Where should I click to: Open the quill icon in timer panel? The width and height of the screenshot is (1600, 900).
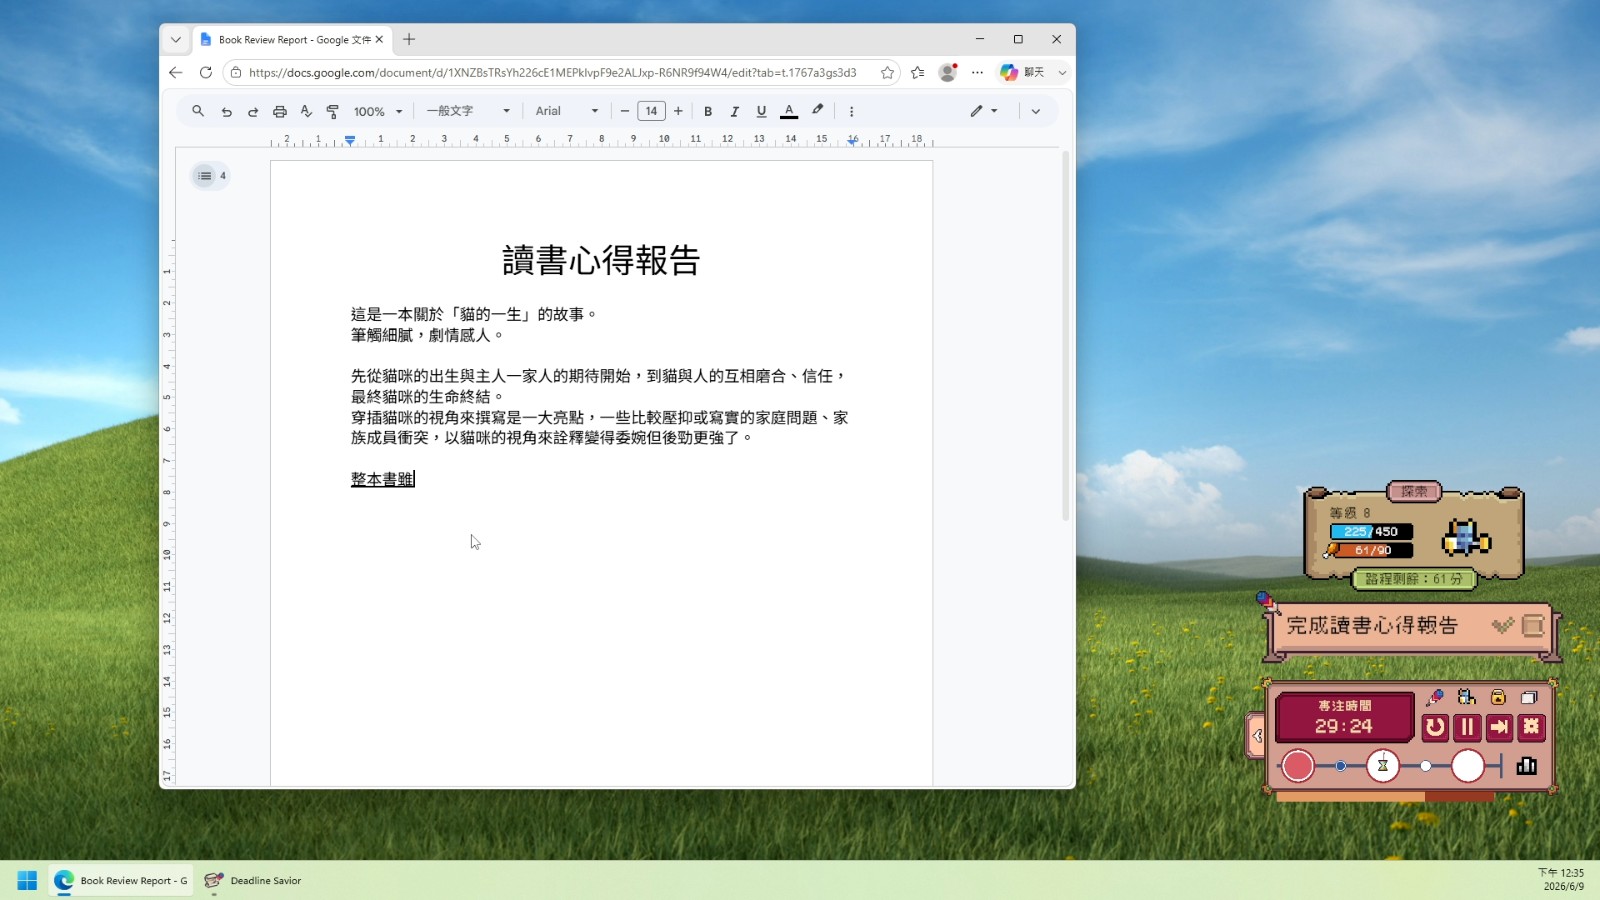[1435, 697]
